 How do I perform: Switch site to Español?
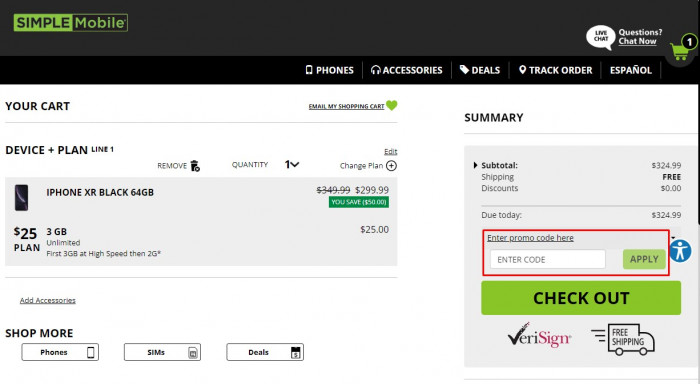point(631,70)
